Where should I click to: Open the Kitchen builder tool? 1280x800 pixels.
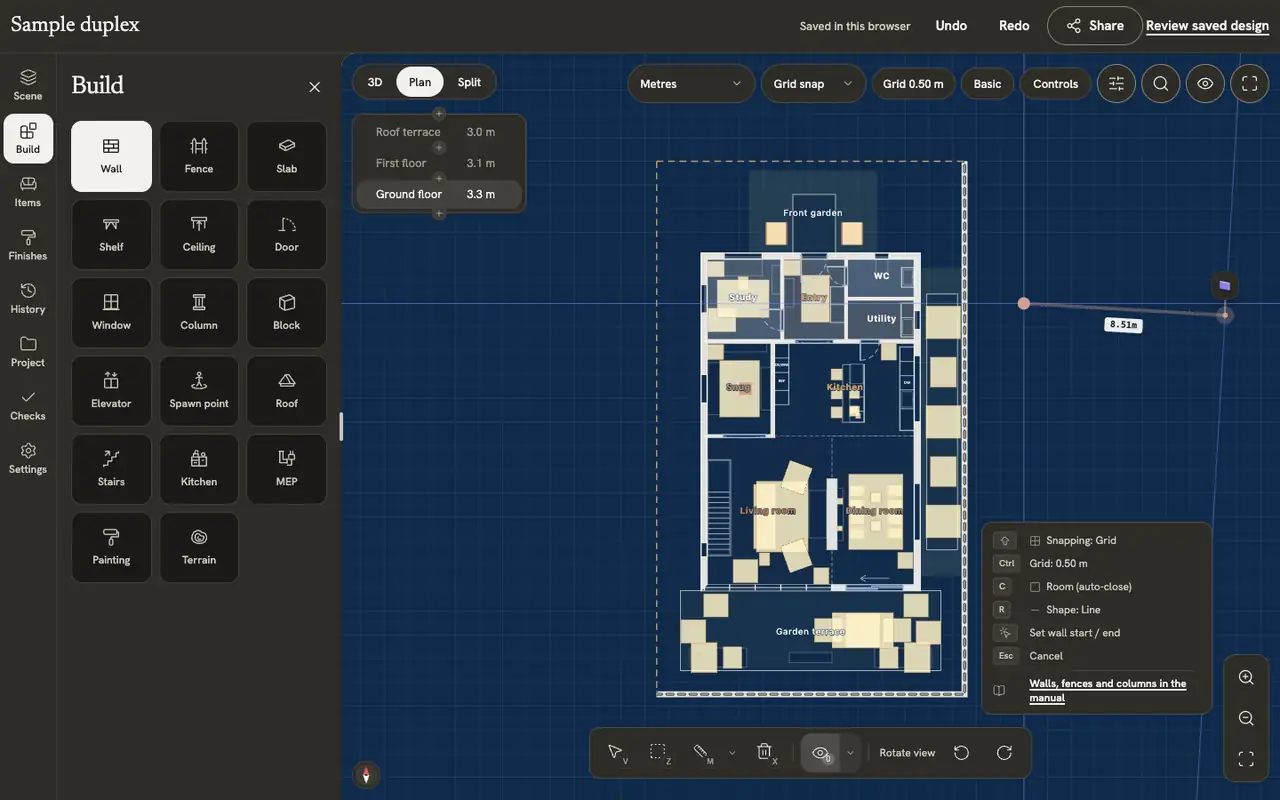pyautogui.click(x=199, y=469)
